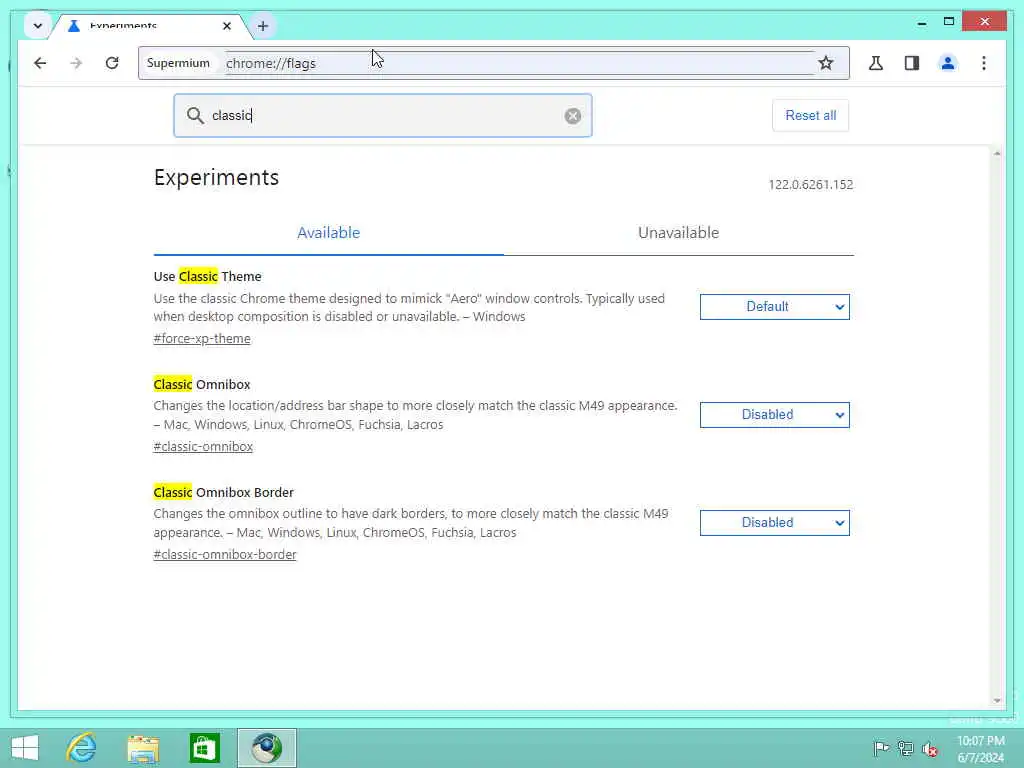
Task: Open a new tab with the plus button
Action: tap(263, 26)
